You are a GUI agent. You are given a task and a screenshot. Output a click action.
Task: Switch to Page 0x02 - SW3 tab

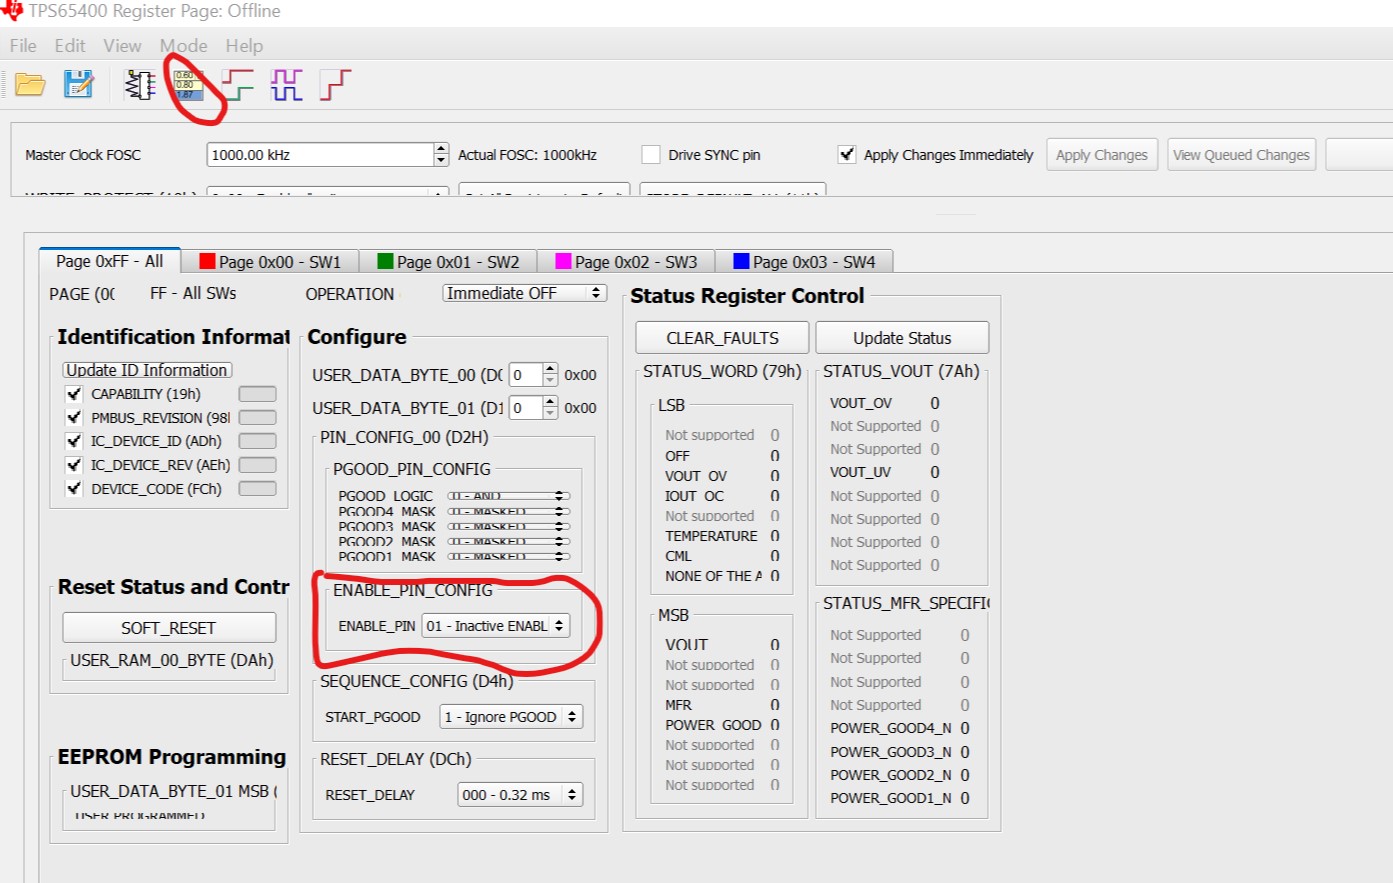pyautogui.click(x=626, y=262)
